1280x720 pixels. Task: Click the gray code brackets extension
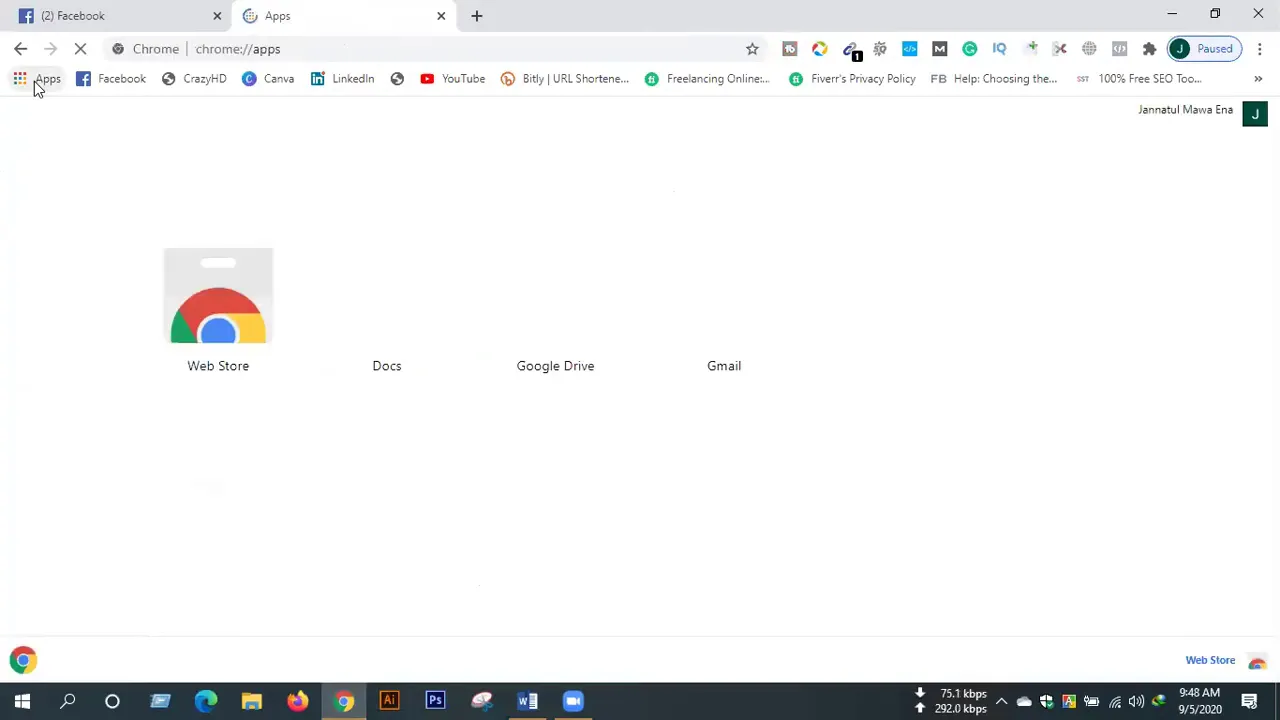point(1120,49)
